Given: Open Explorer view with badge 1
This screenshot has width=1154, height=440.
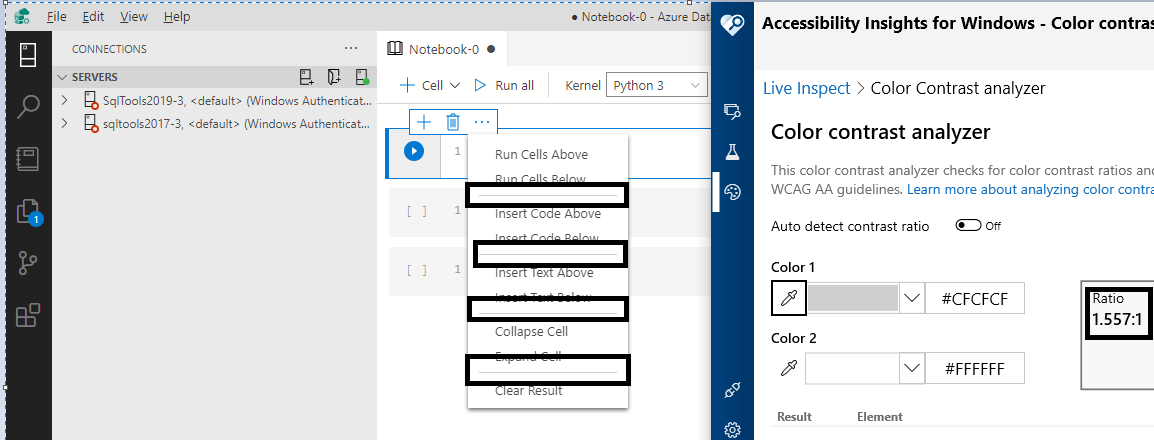Looking at the screenshot, I should pos(29,212).
